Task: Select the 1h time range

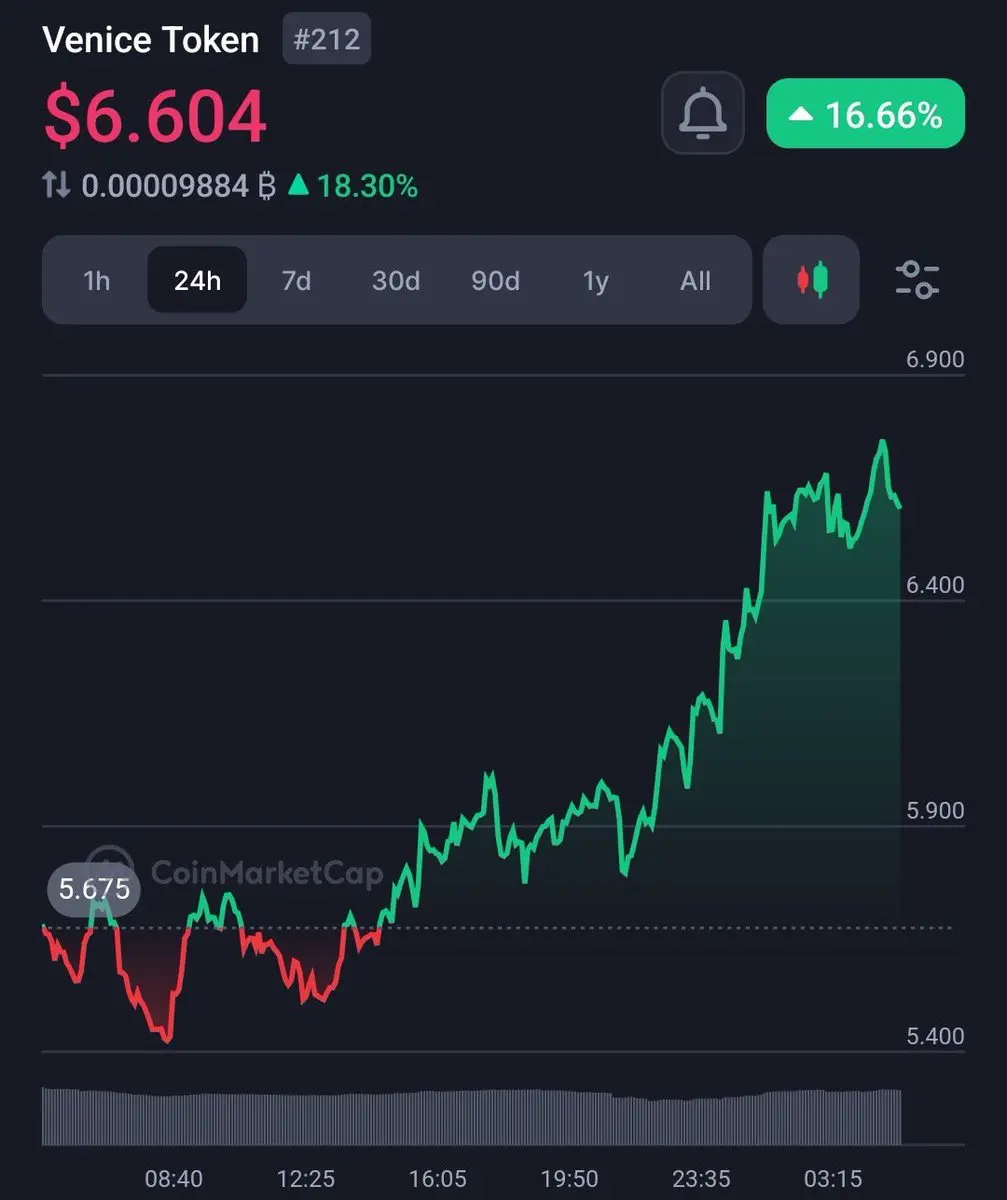Action: point(97,281)
